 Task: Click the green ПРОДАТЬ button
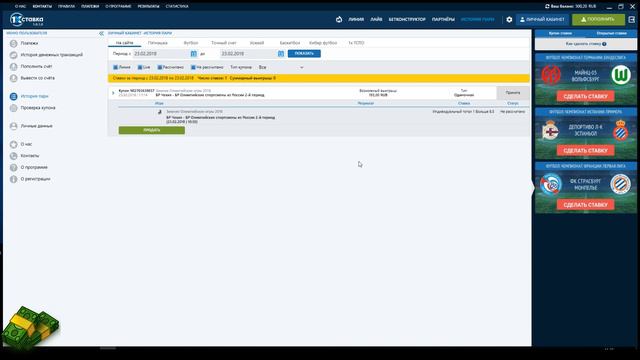(x=151, y=130)
